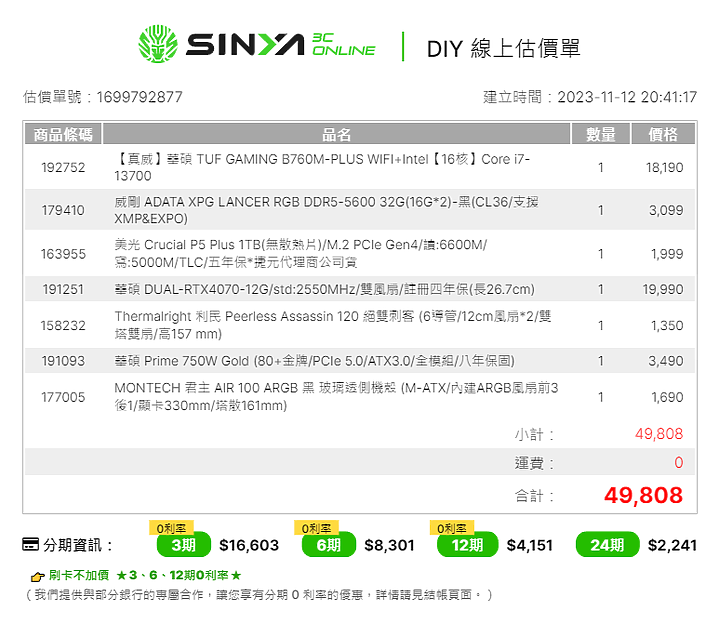Click the MONTECH AIR 100 ARGB product name
This screenshot has width=720, height=624.
336,397
